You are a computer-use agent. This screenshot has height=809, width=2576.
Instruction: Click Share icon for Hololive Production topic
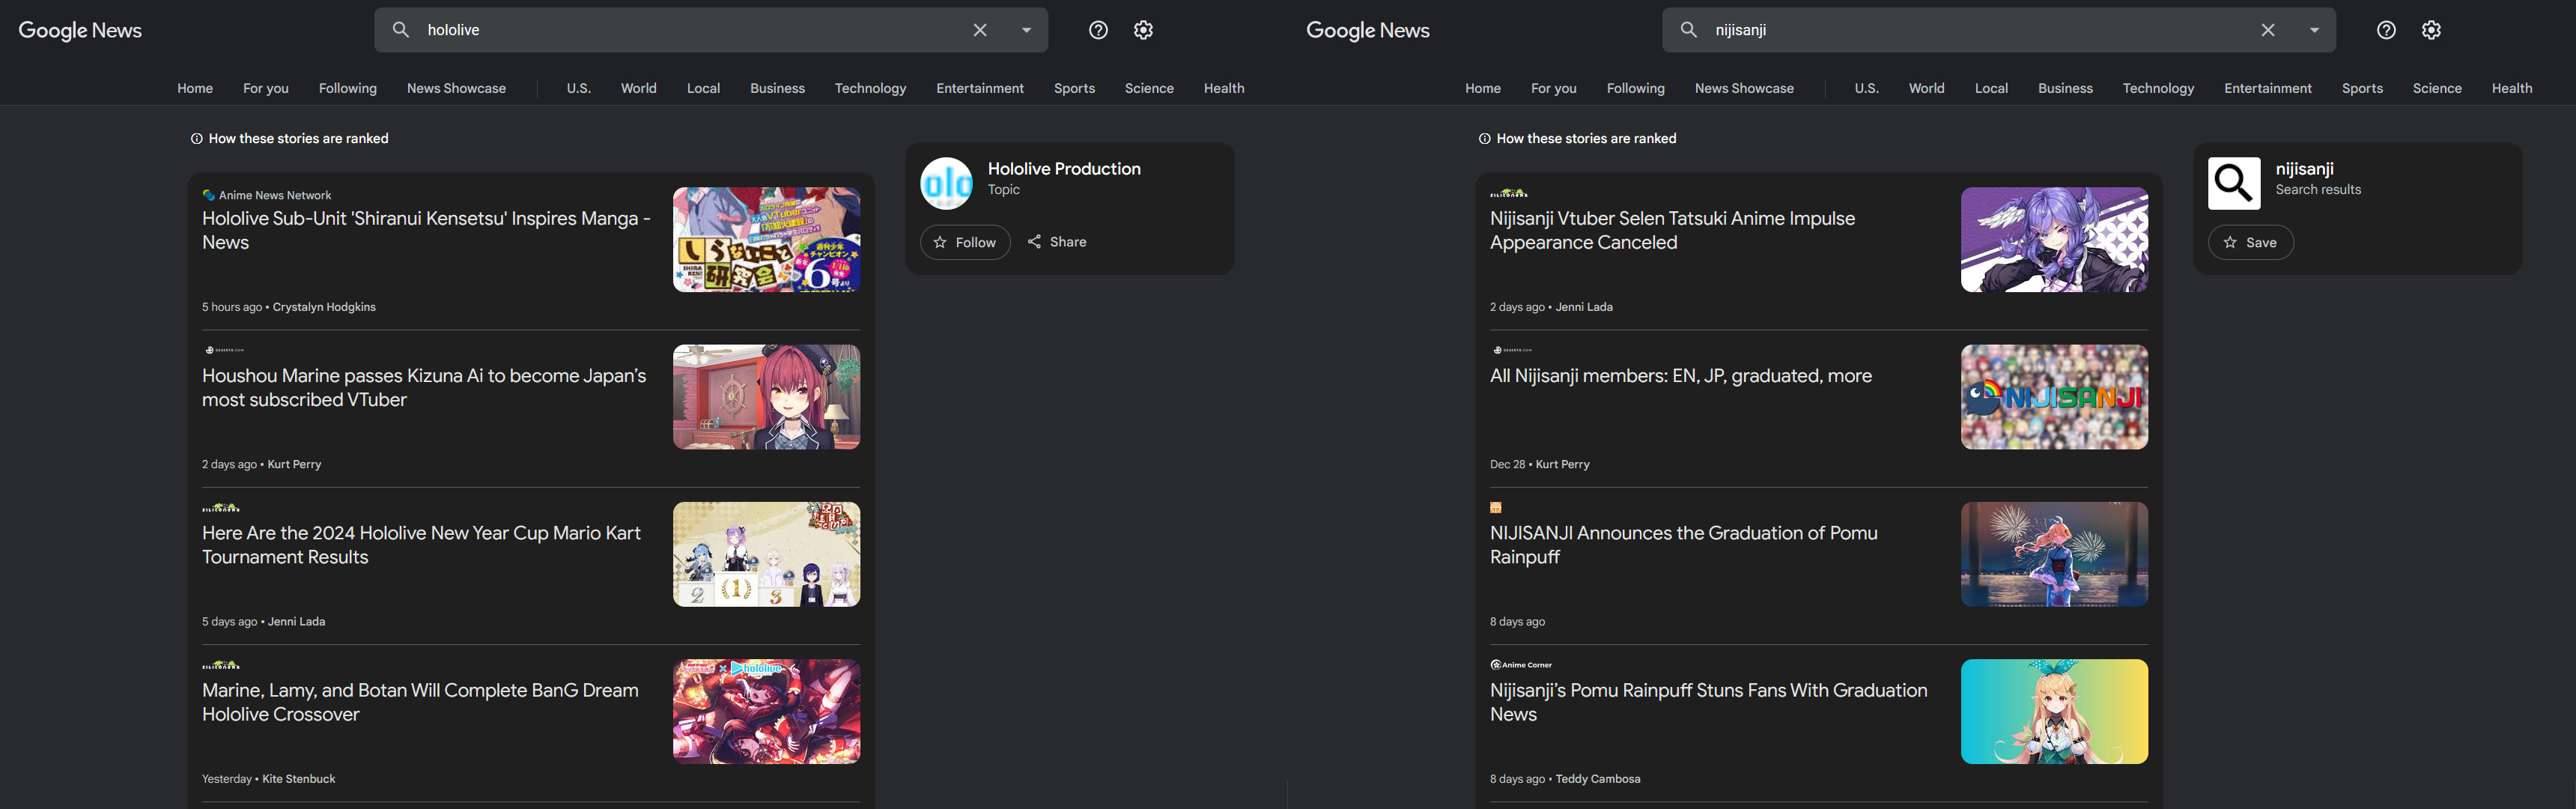click(x=1035, y=242)
